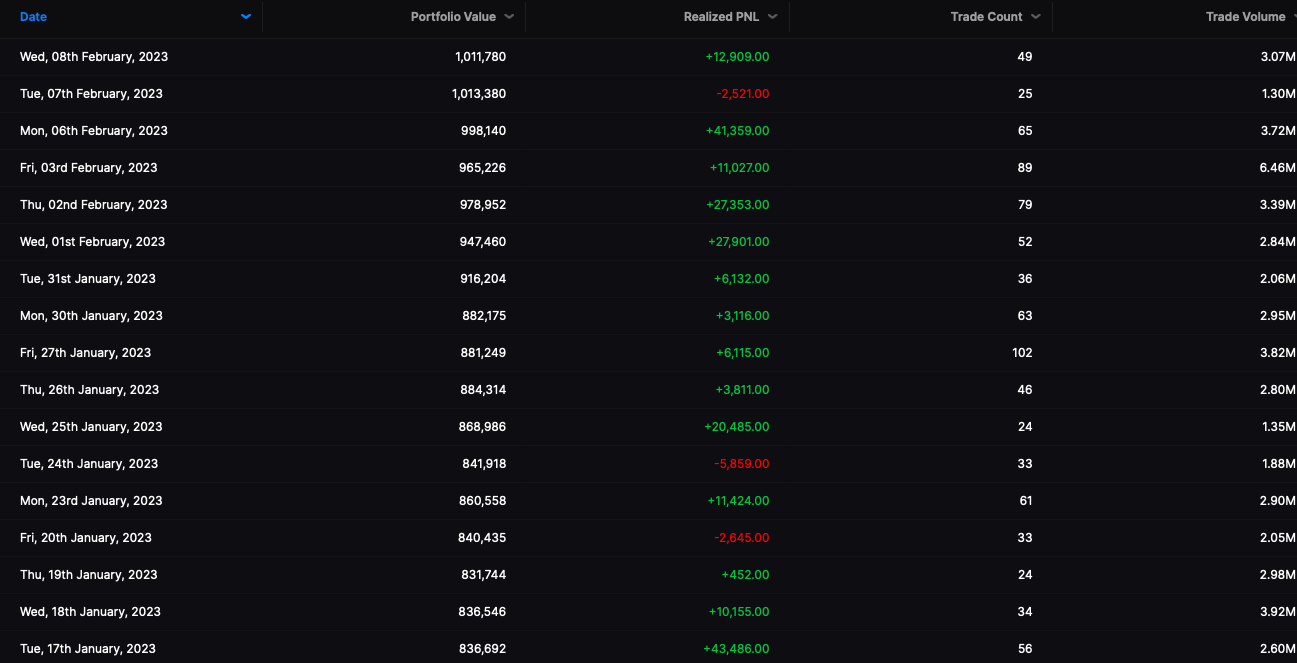Image resolution: width=1297 pixels, height=663 pixels.
Task: Click the Date column header label
Action: tap(33, 17)
